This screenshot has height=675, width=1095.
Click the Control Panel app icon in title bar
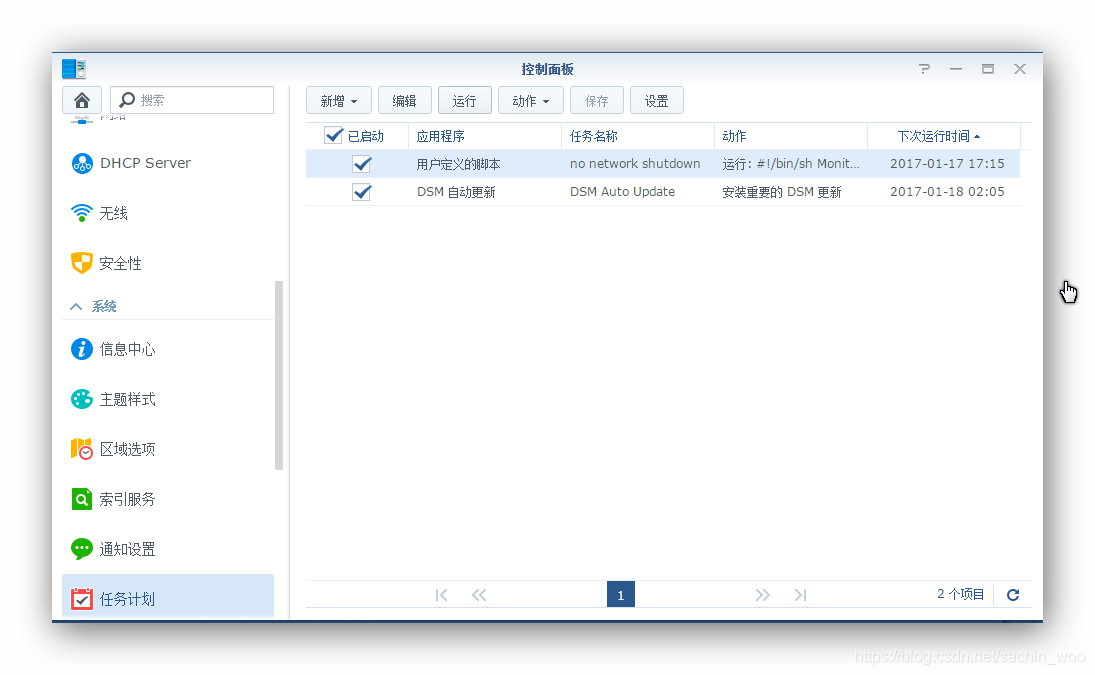[x=73, y=68]
